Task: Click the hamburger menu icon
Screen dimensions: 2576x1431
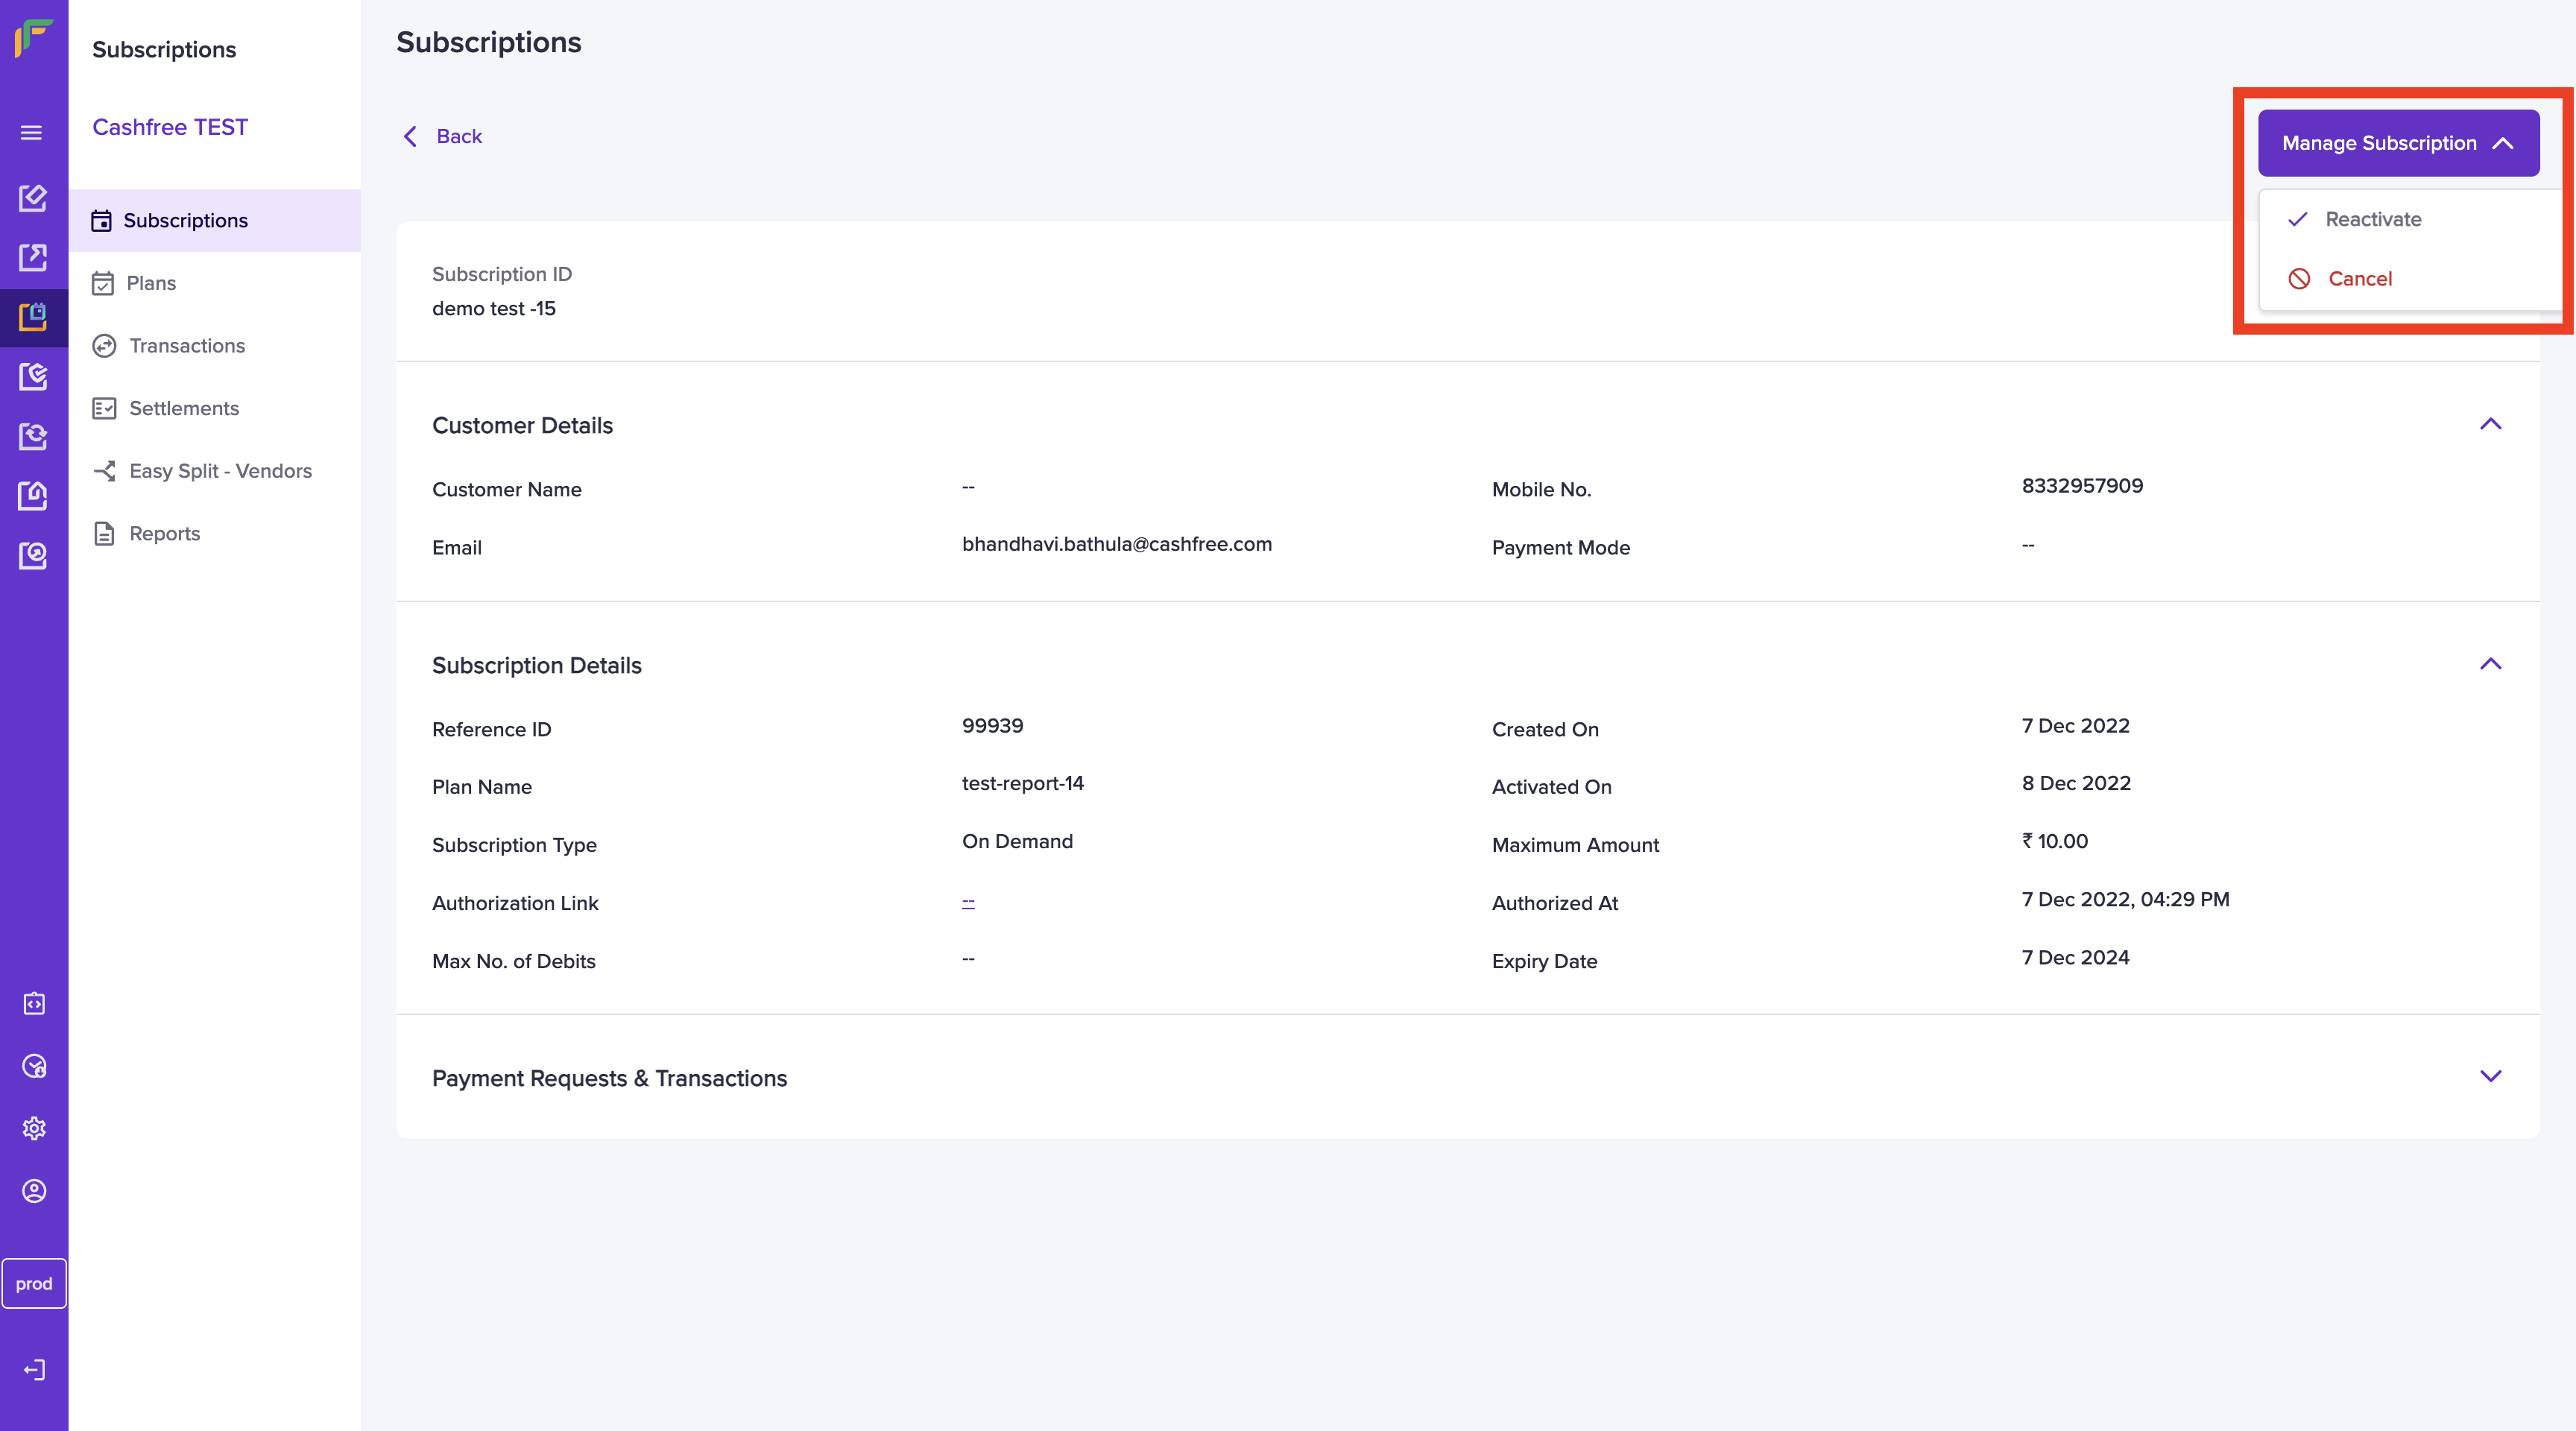Action: point(32,133)
